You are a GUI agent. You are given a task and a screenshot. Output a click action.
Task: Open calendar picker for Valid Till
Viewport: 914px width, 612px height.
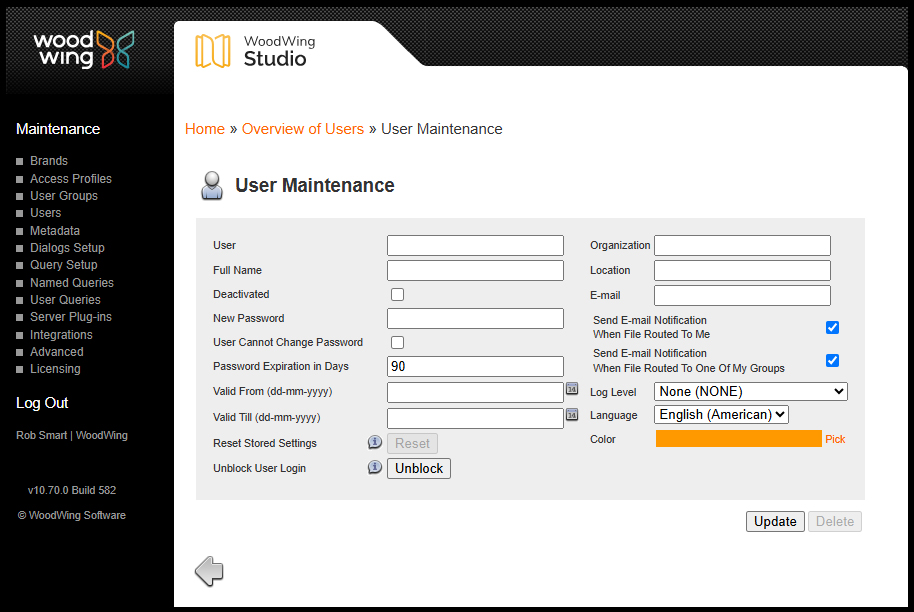coord(572,414)
